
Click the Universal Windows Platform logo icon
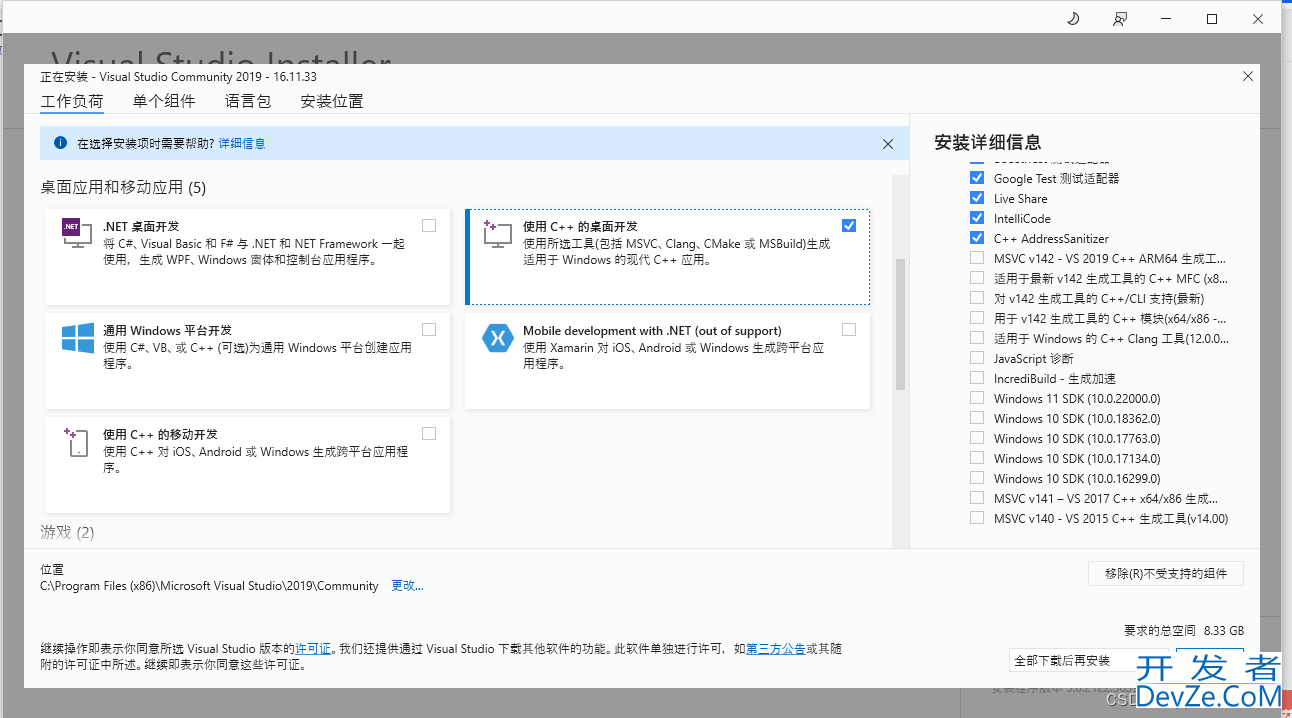77,338
